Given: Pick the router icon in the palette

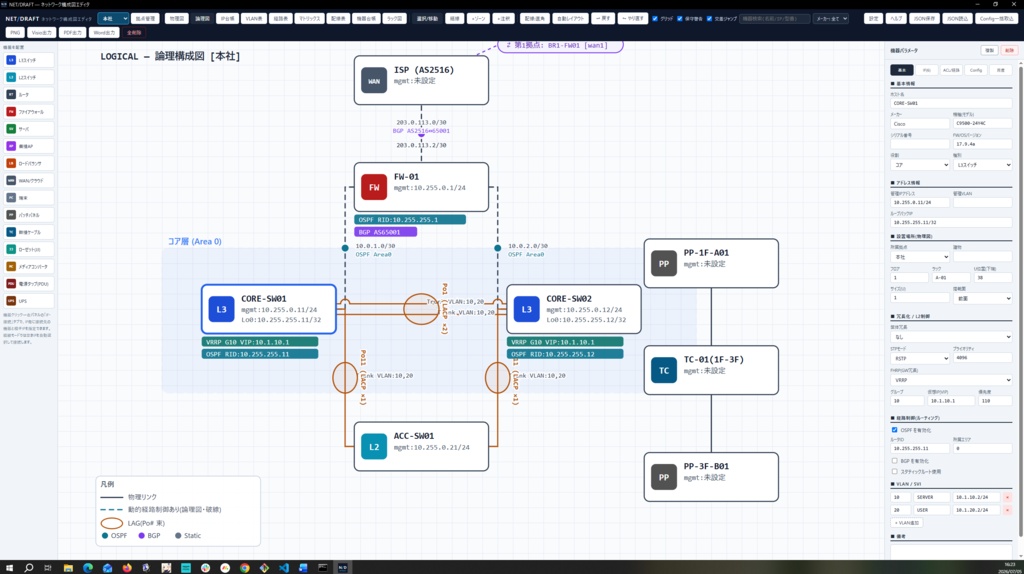Looking at the screenshot, I should pos(11,95).
